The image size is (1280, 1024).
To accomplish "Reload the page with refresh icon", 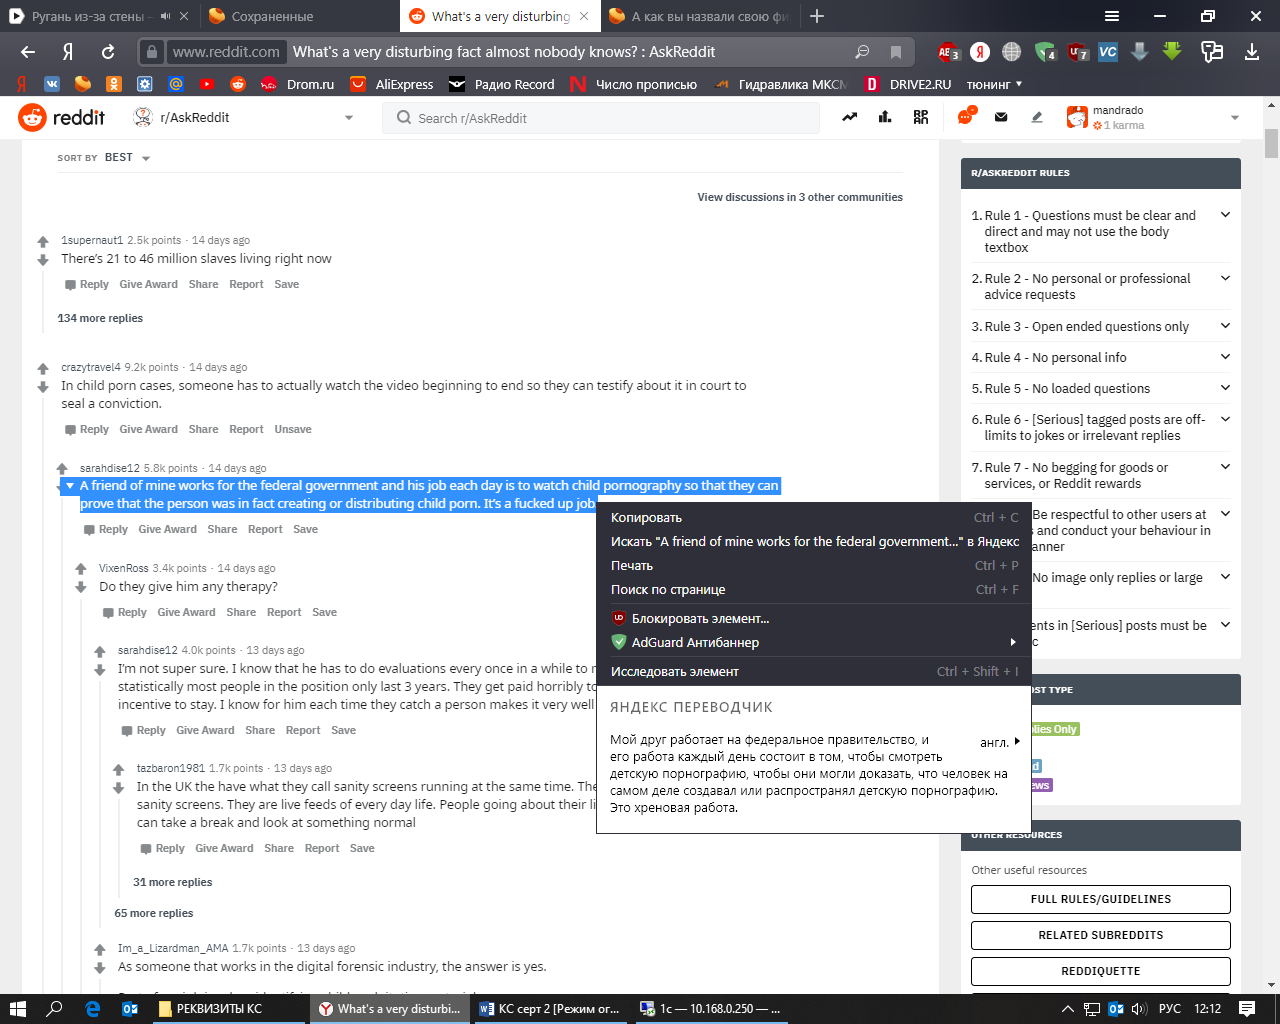I will (108, 52).
